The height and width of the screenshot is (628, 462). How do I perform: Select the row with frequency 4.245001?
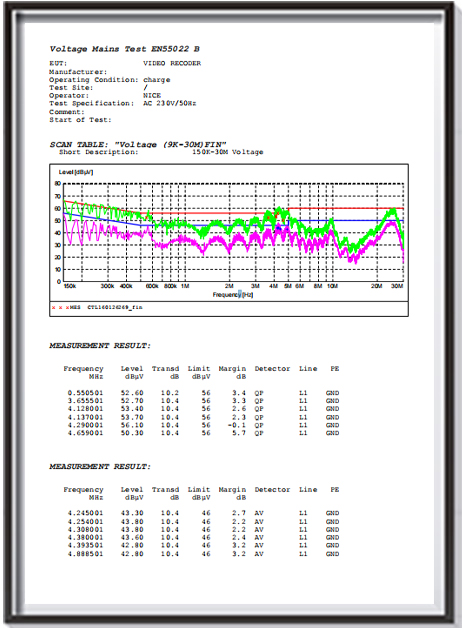point(203,513)
